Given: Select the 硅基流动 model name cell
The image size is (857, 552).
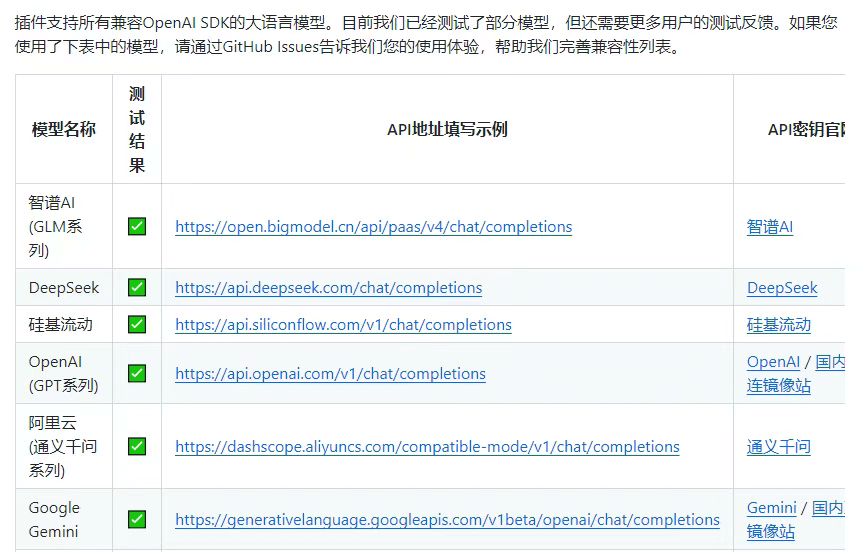Looking at the screenshot, I should (64, 325).
